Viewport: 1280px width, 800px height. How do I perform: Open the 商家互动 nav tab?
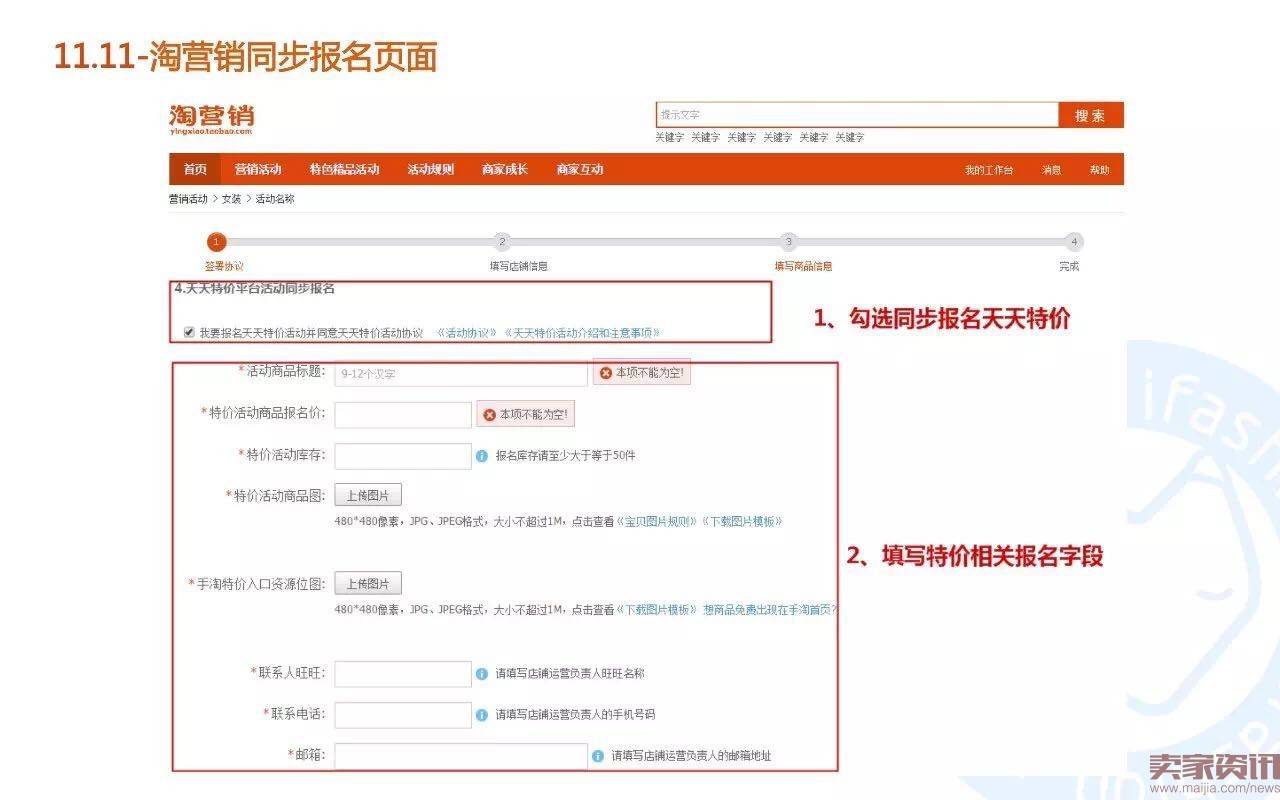(580, 169)
